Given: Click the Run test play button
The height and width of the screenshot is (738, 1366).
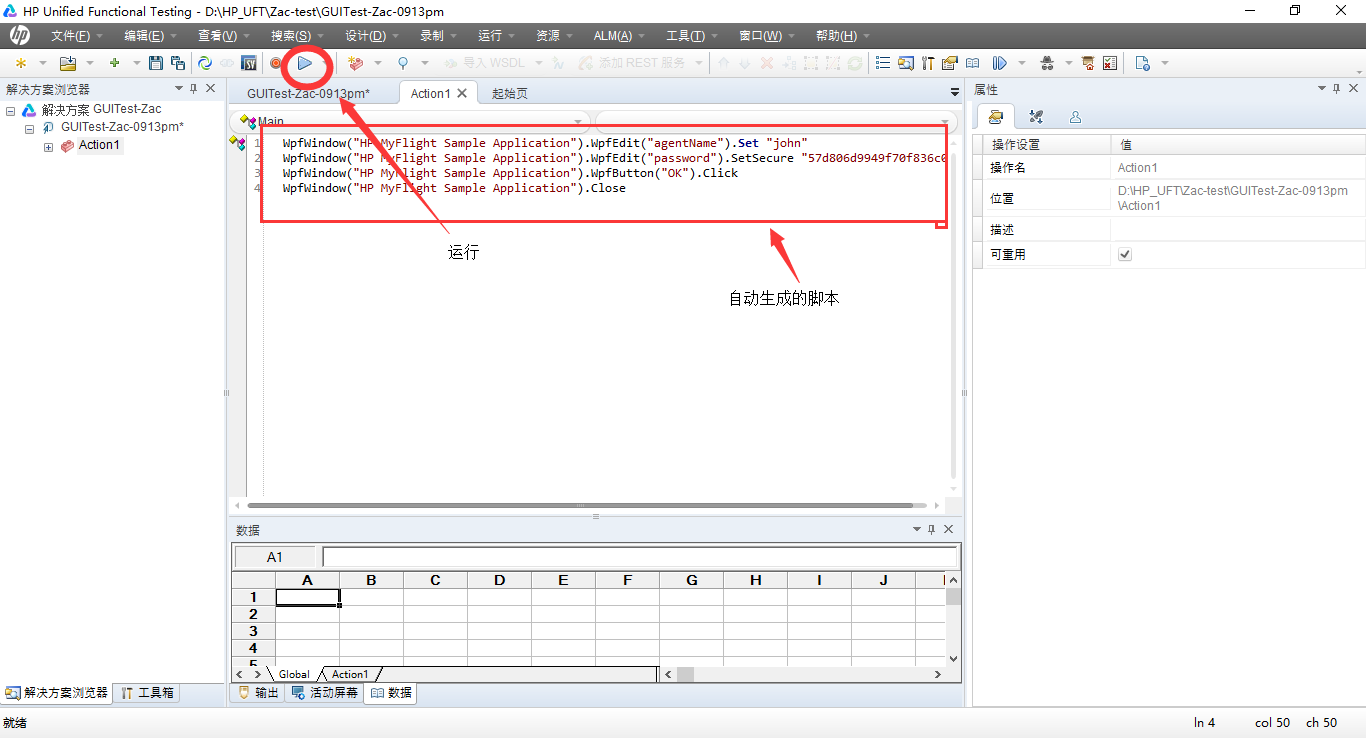Looking at the screenshot, I should click(x=305, y=63).
